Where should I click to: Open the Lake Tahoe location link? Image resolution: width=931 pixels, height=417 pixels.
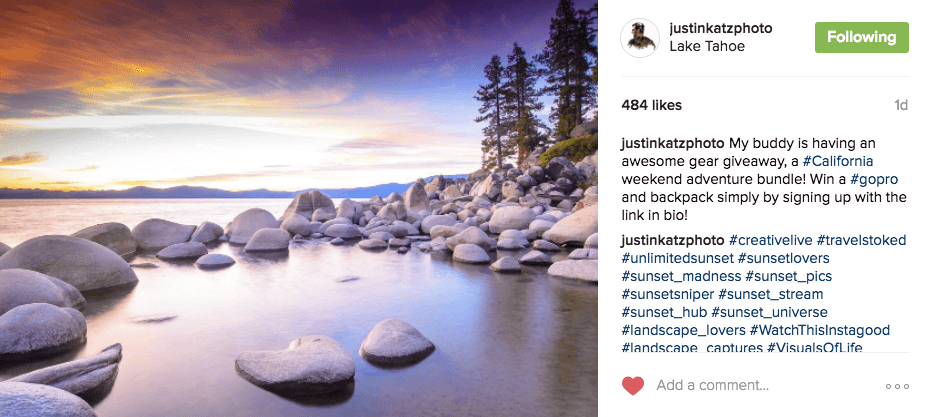point(707,46)
